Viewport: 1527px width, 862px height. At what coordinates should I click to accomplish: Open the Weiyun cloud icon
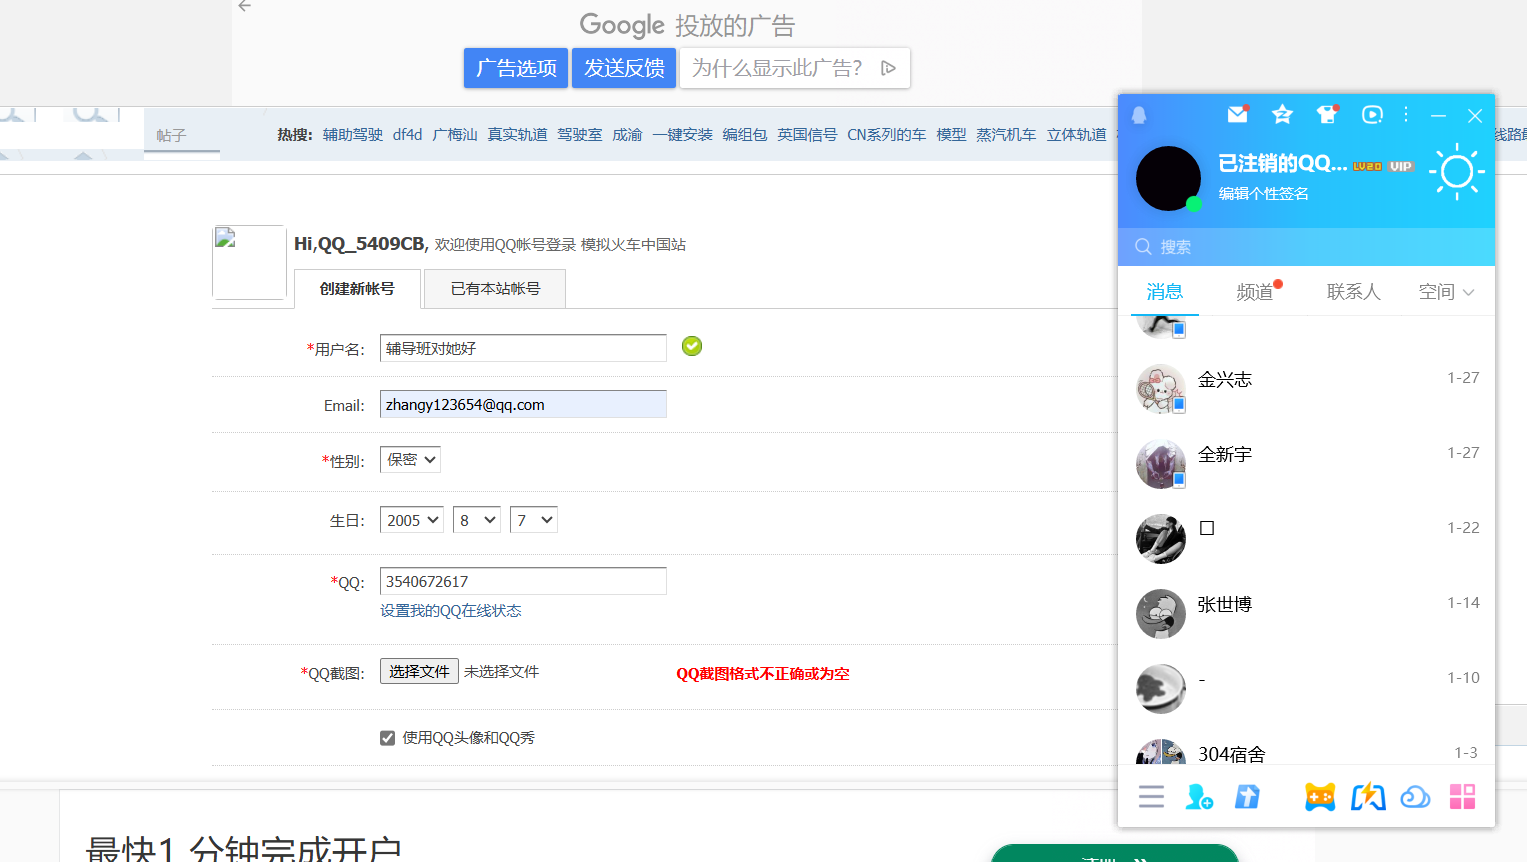tap(1415, 797)
